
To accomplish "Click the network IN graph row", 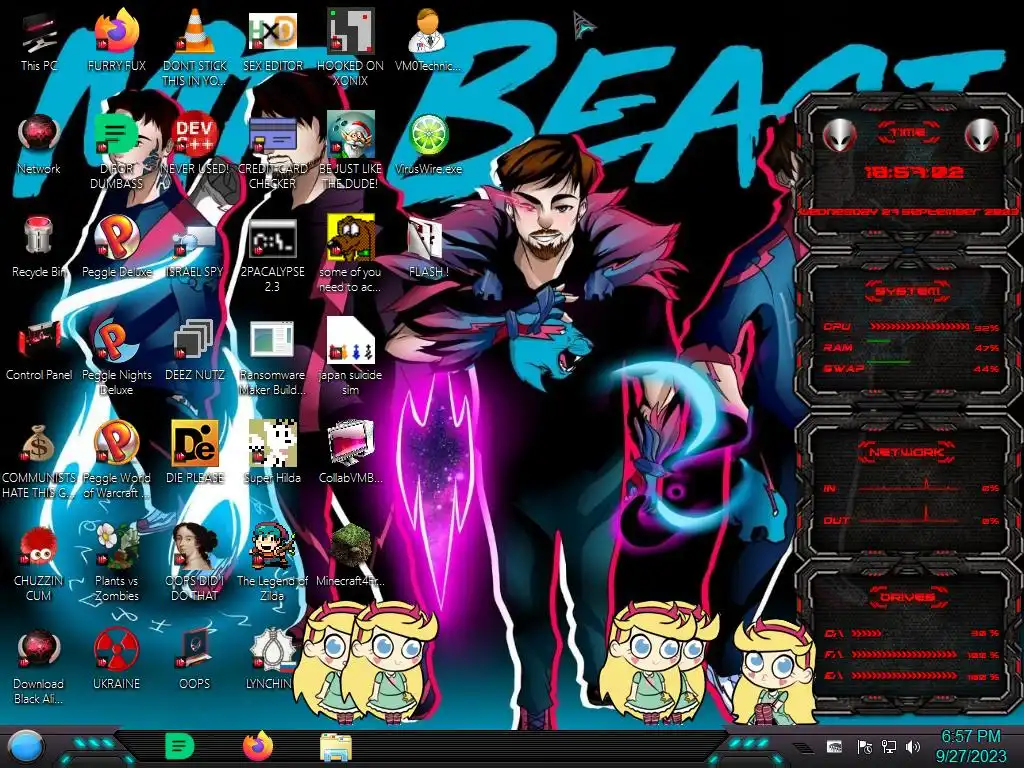I will (x=912, y=487).
